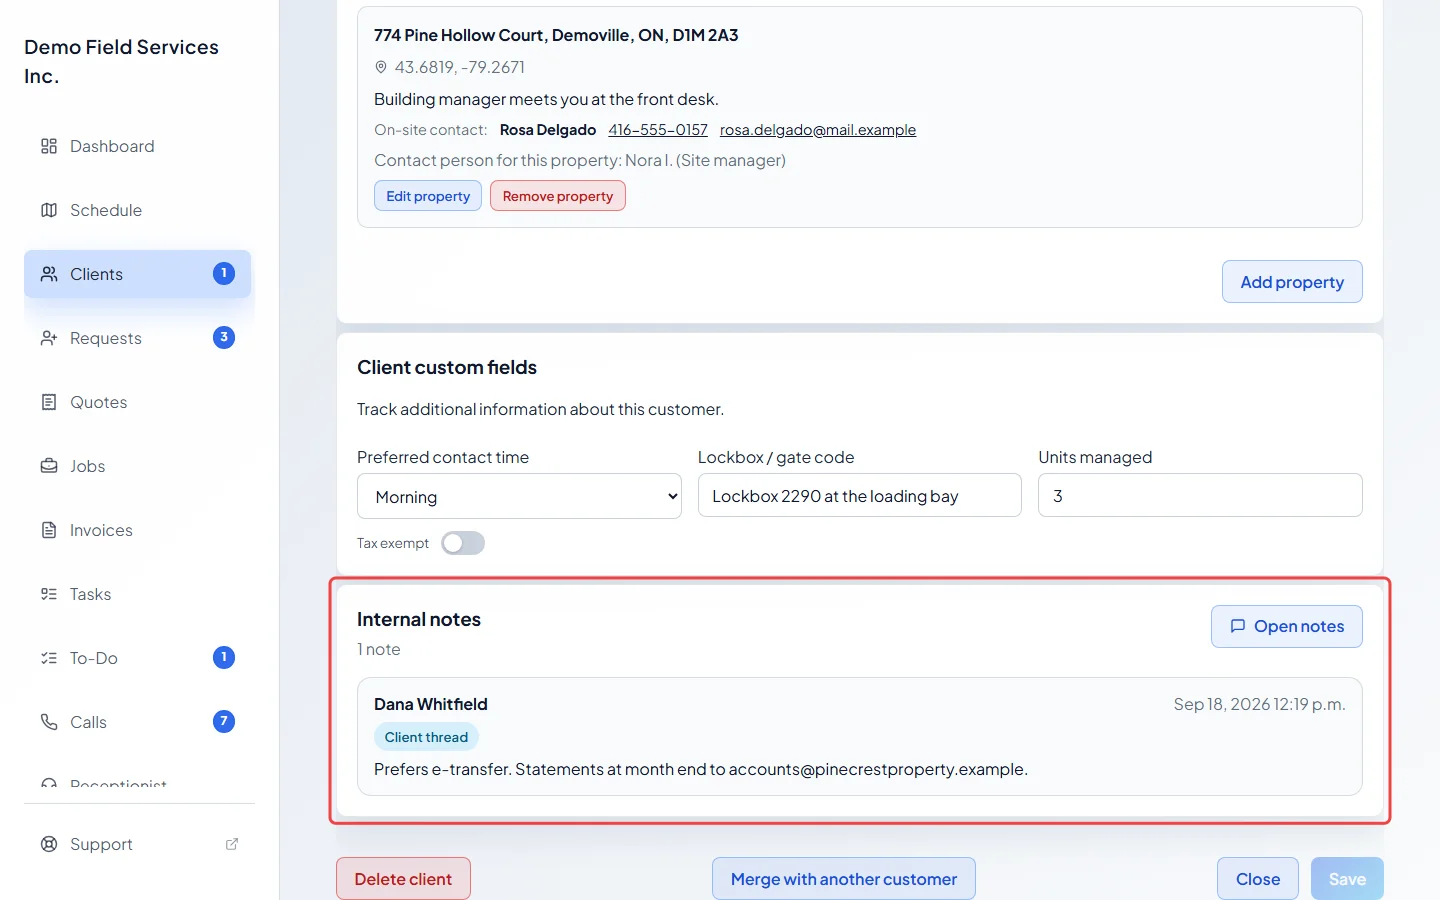Click the Requests person-plus icon
The image size is (1440, 900).
click(49, 338)
